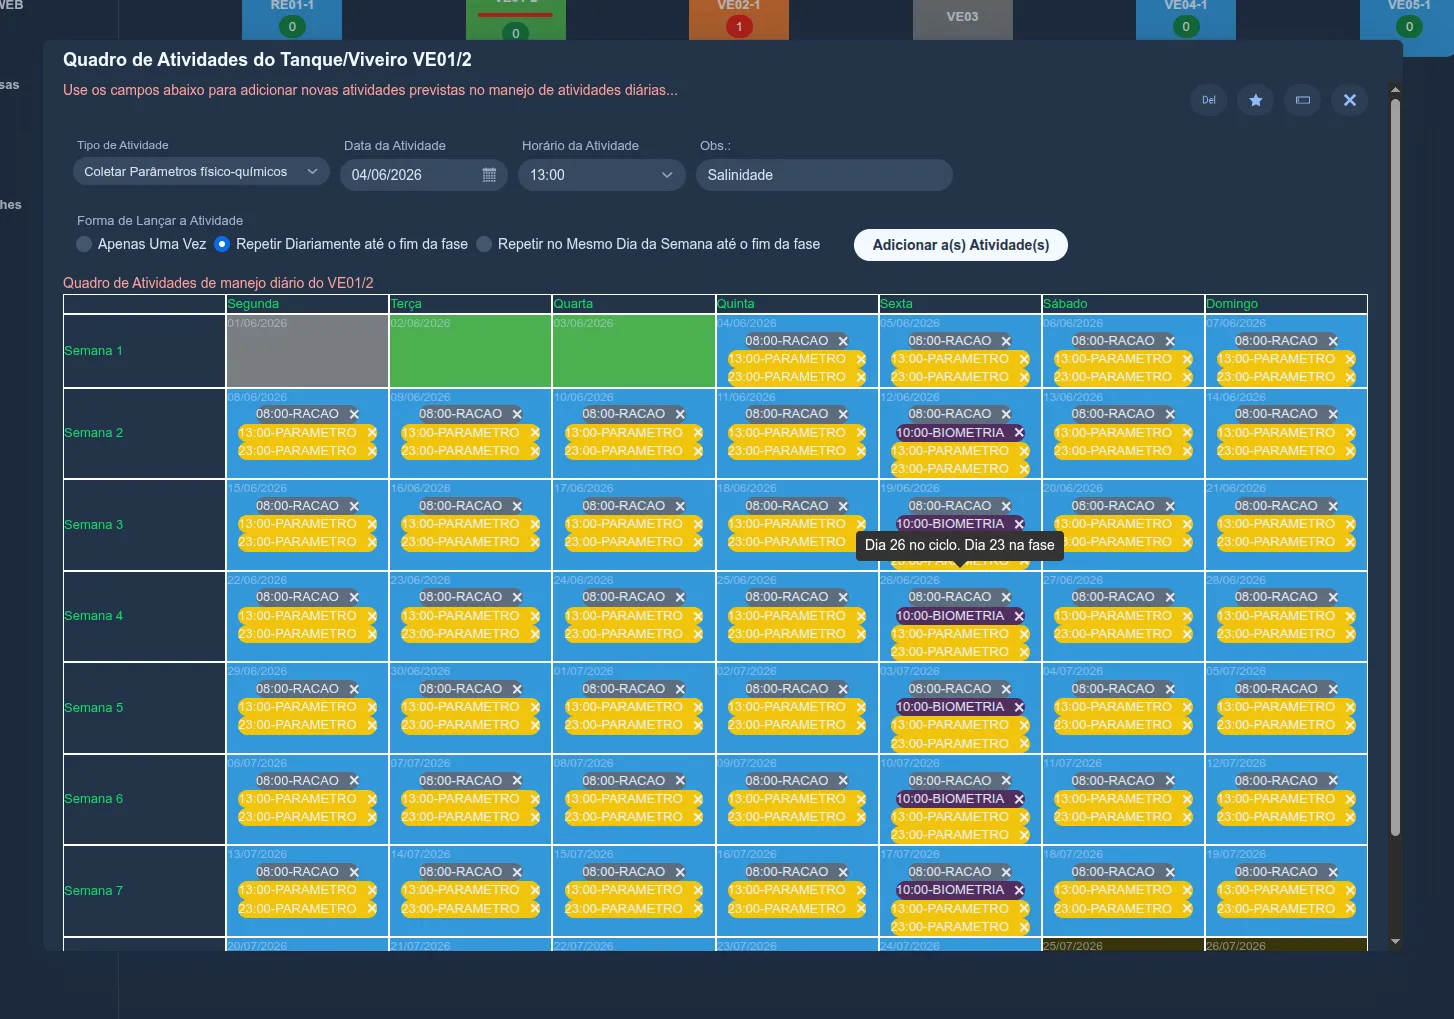Click the Segunda column header

[307, 304]
